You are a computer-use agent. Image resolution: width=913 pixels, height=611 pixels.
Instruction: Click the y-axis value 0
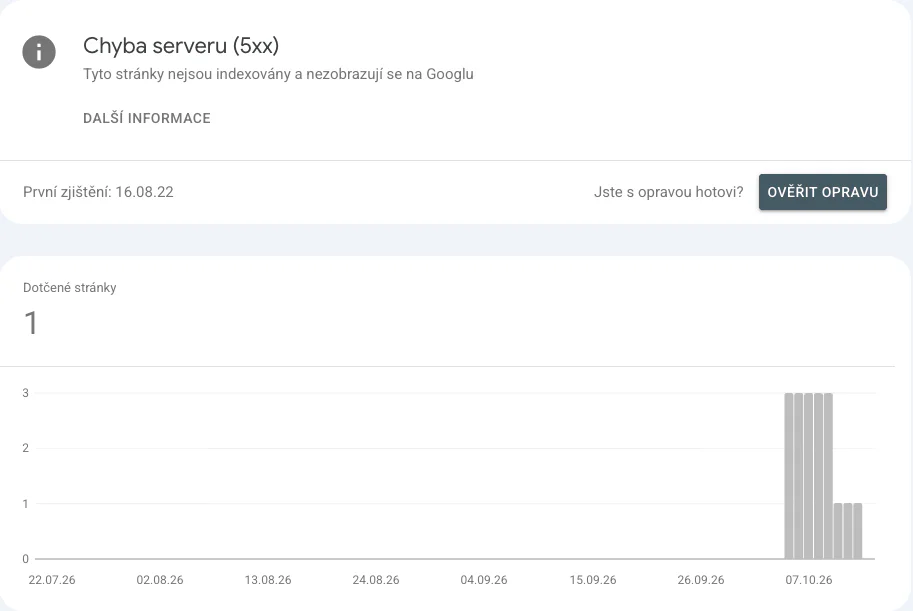(x=26, y=559)
